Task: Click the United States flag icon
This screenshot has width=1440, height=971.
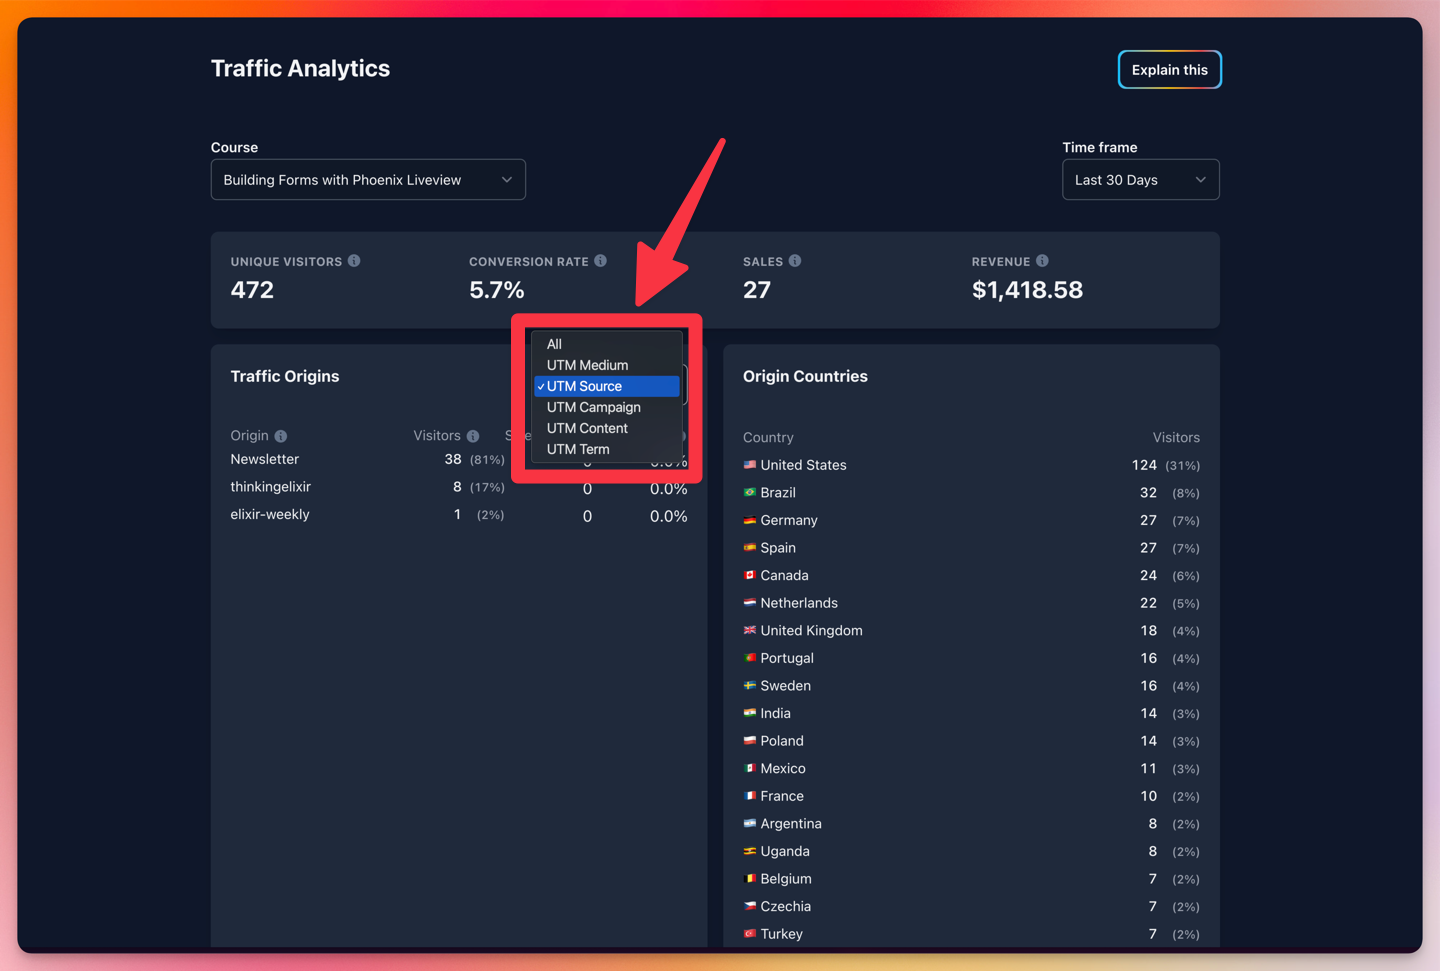Action: tap(750, 464)
